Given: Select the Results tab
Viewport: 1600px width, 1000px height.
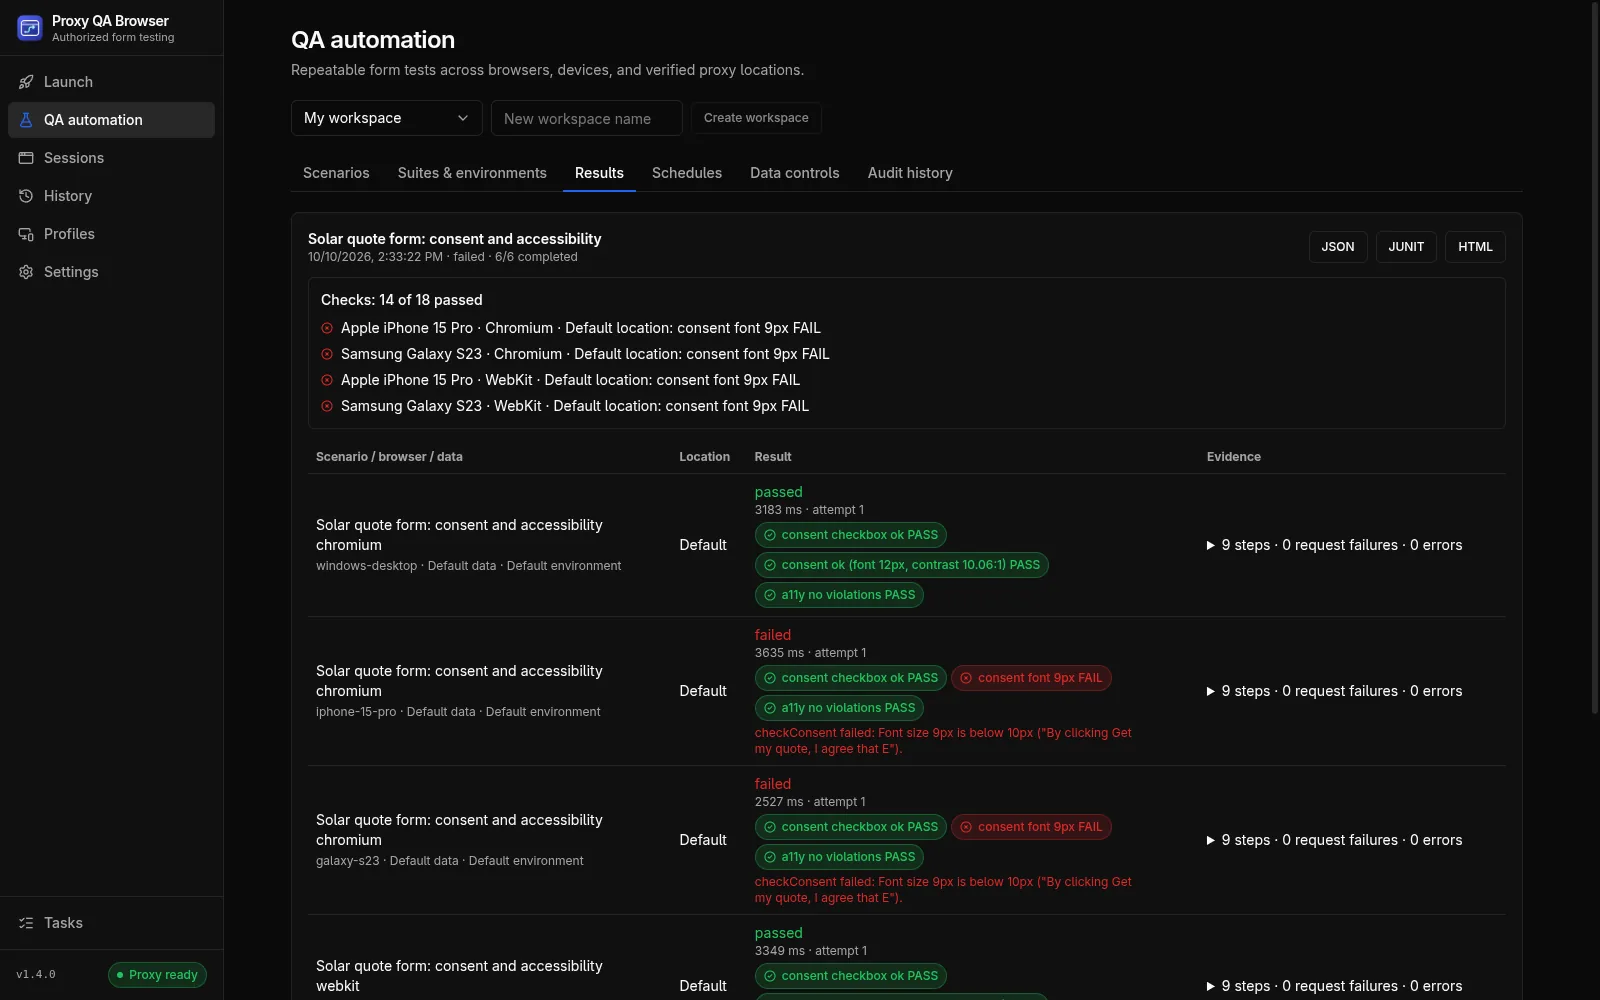Looking at the screenshot, I should (599, 173).
